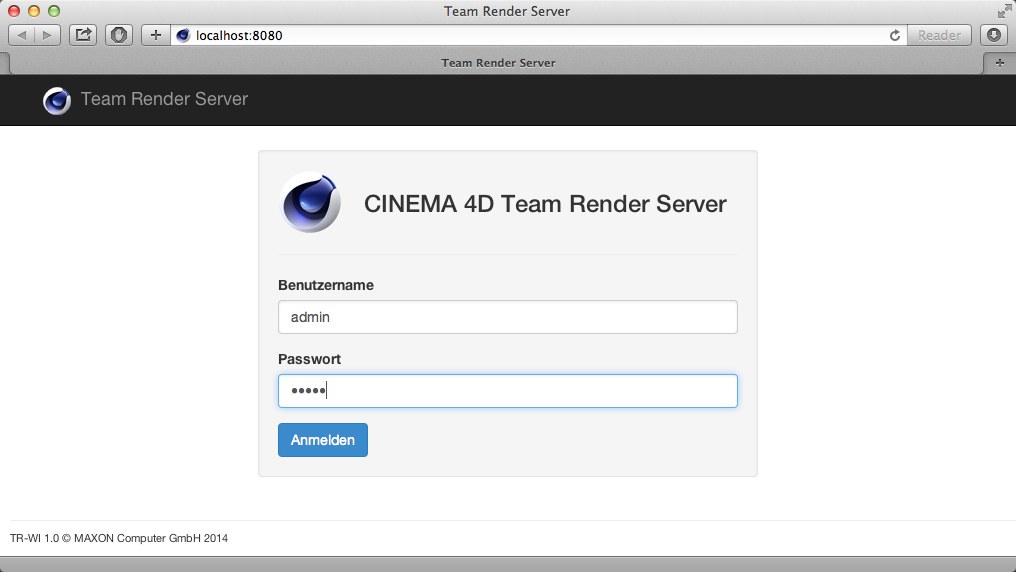
Task: Select the Team Render Server tab
Action: tap(498, 62)
